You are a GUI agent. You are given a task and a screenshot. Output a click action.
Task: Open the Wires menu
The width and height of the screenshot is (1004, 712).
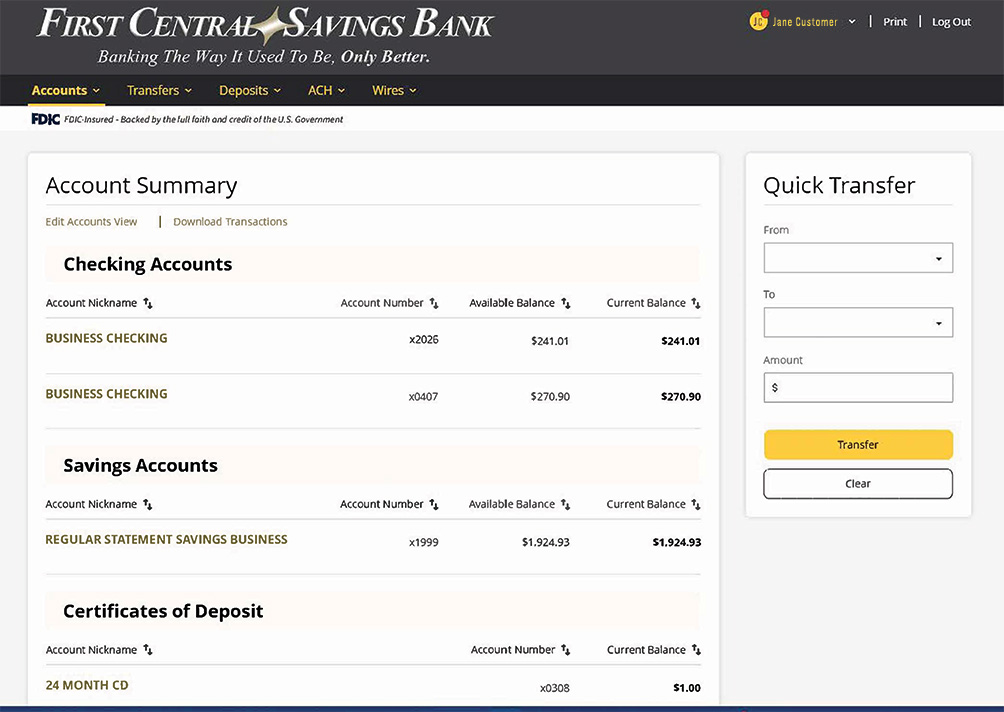tap(394, 90)
